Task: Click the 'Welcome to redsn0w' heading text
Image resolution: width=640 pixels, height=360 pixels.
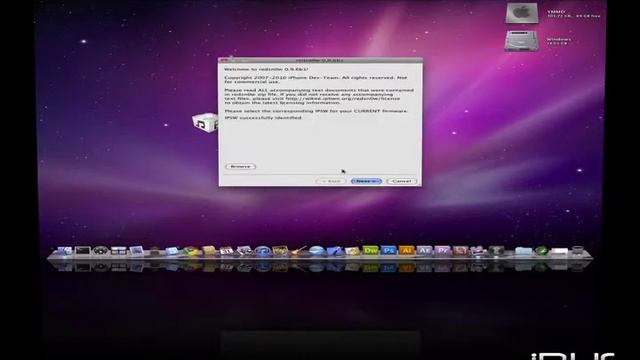Action: point(266,69)
